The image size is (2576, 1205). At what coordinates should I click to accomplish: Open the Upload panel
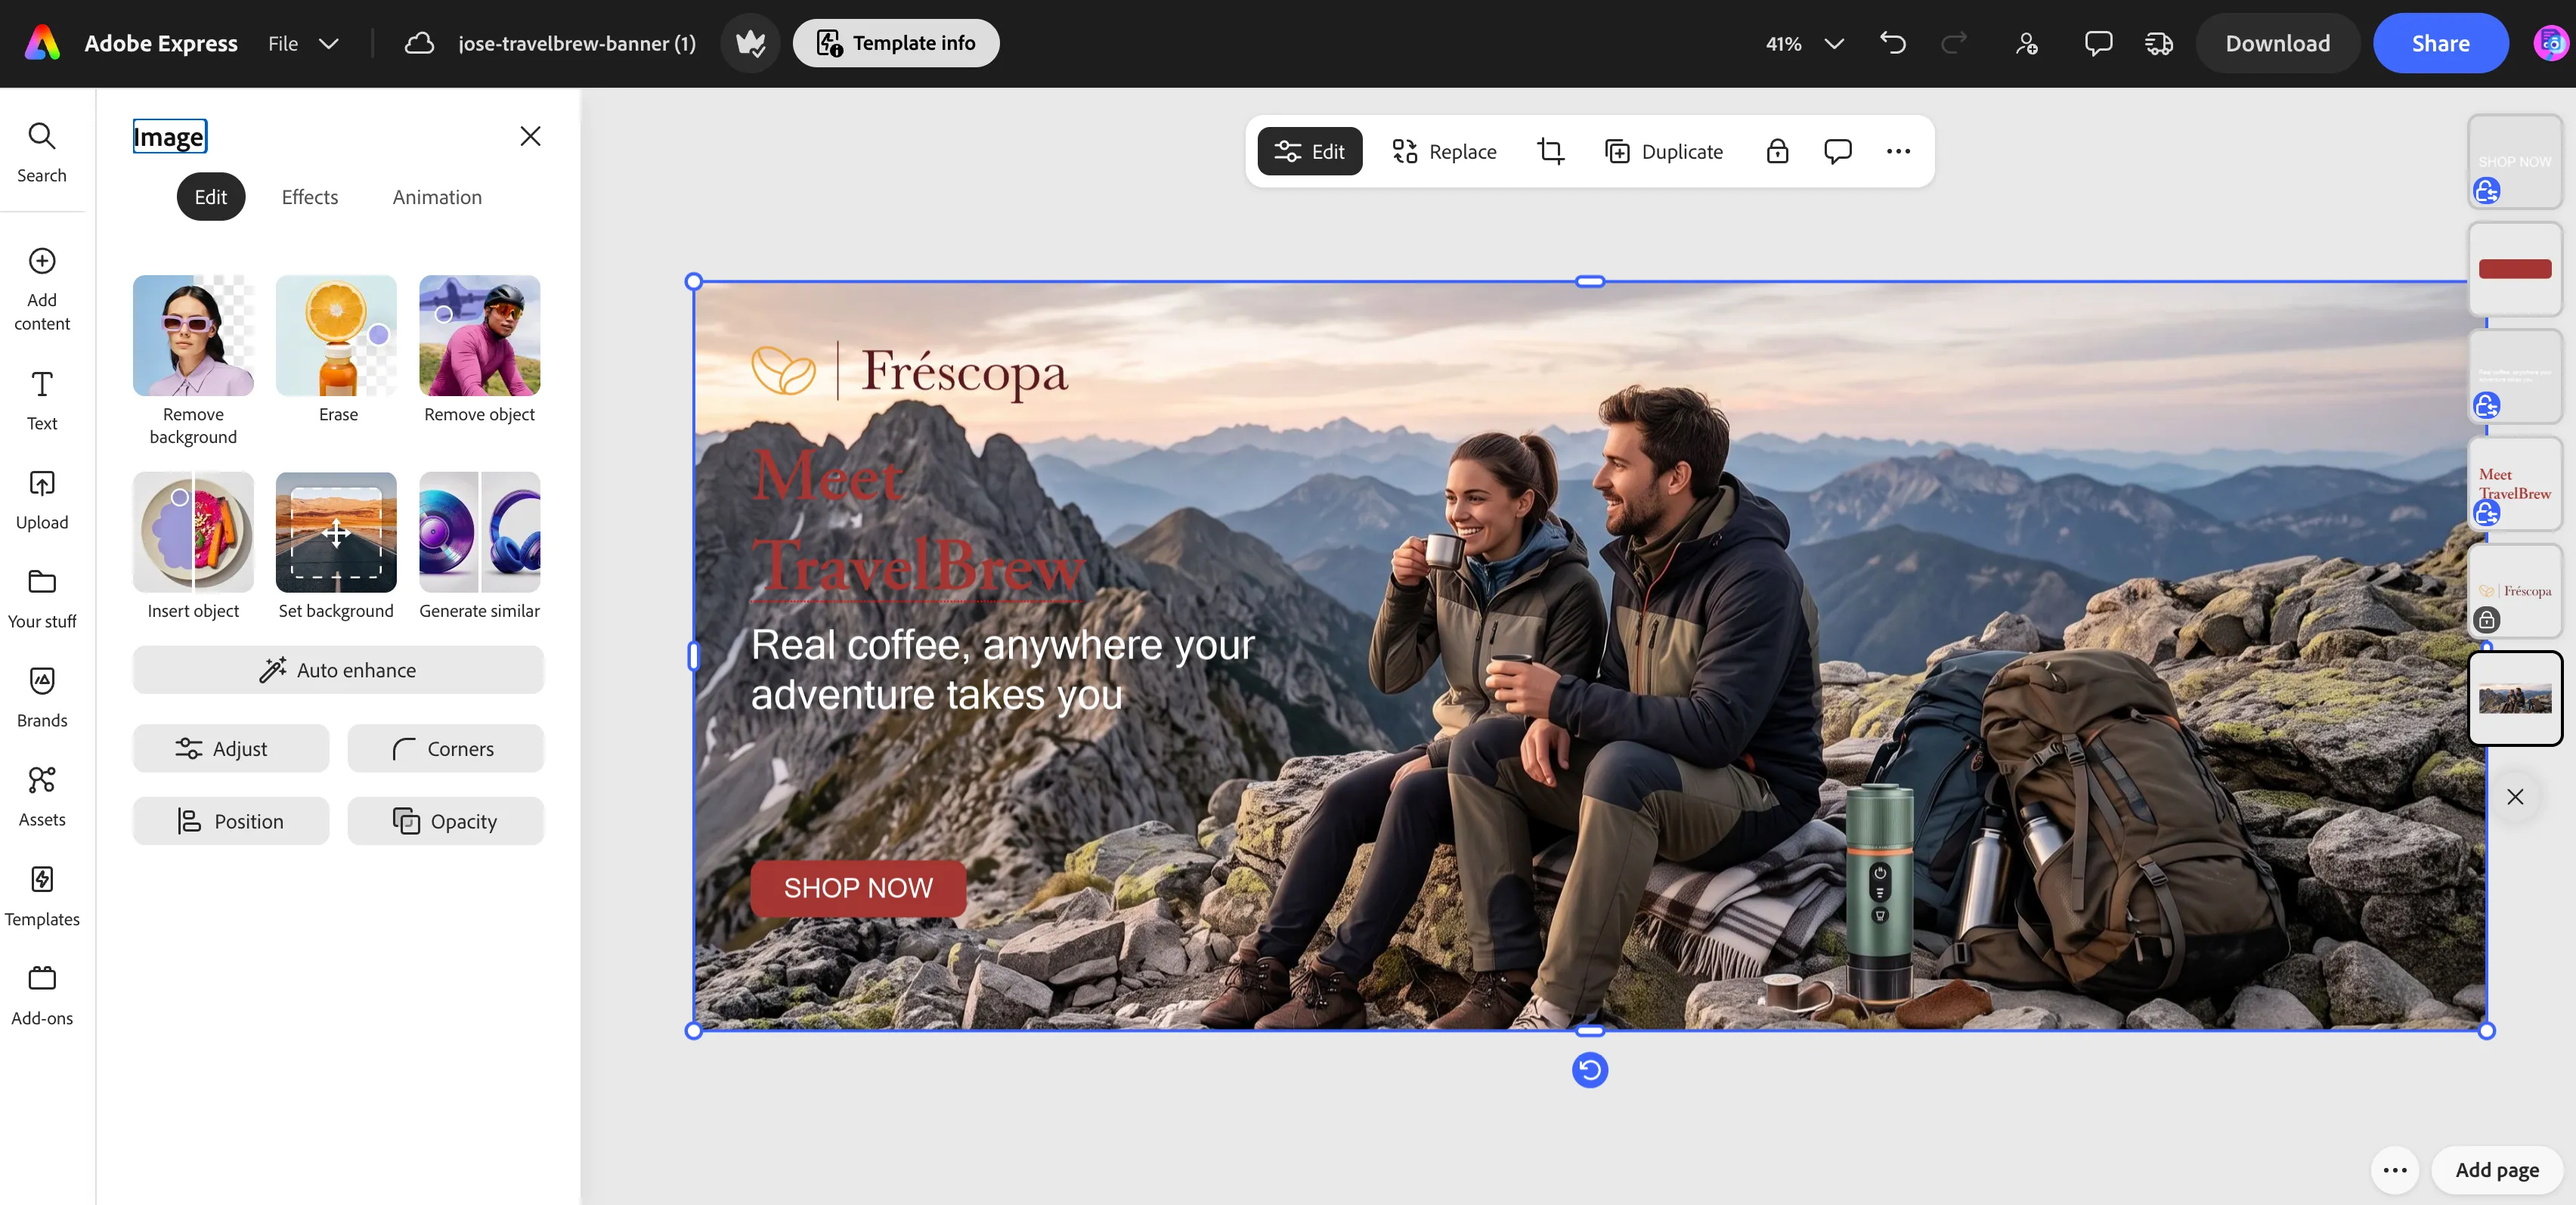(42, 500)
